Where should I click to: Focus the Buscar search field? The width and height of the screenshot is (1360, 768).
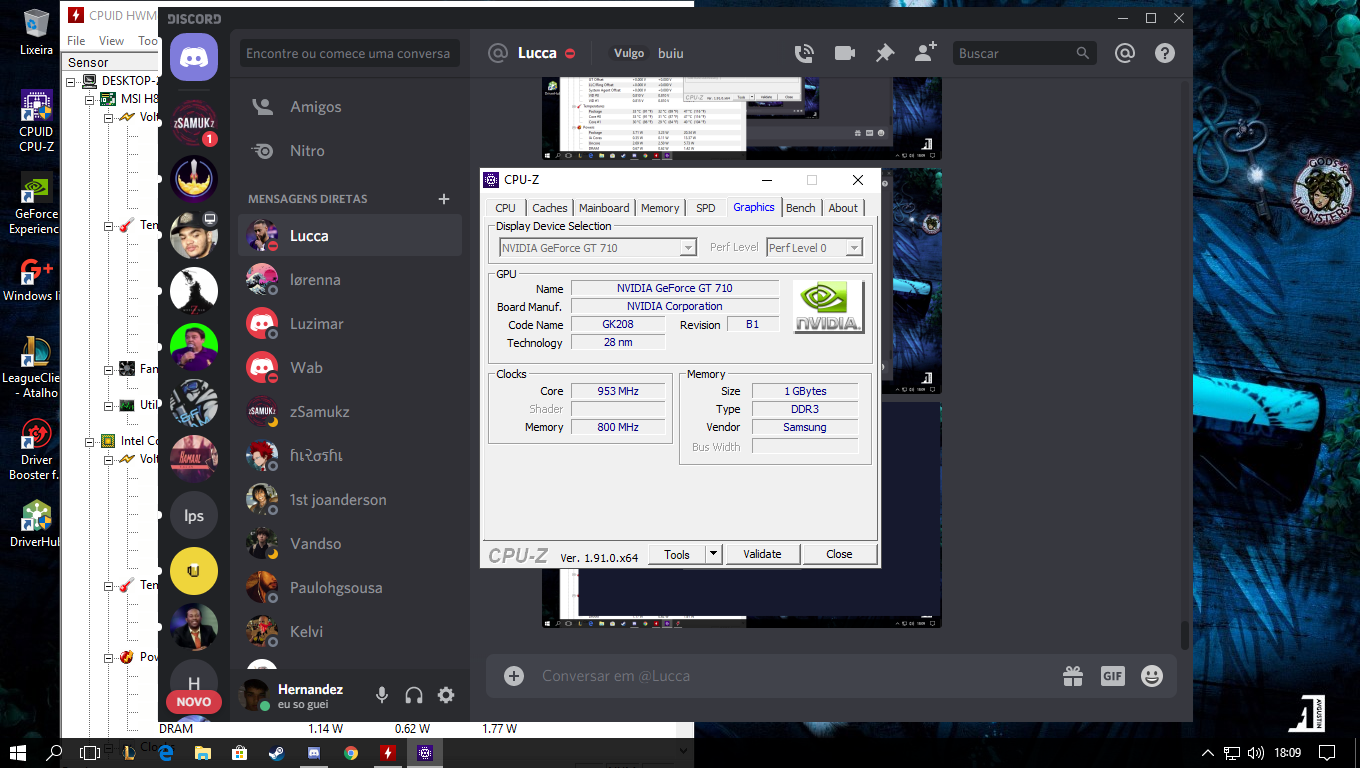tap(1023, 54)
